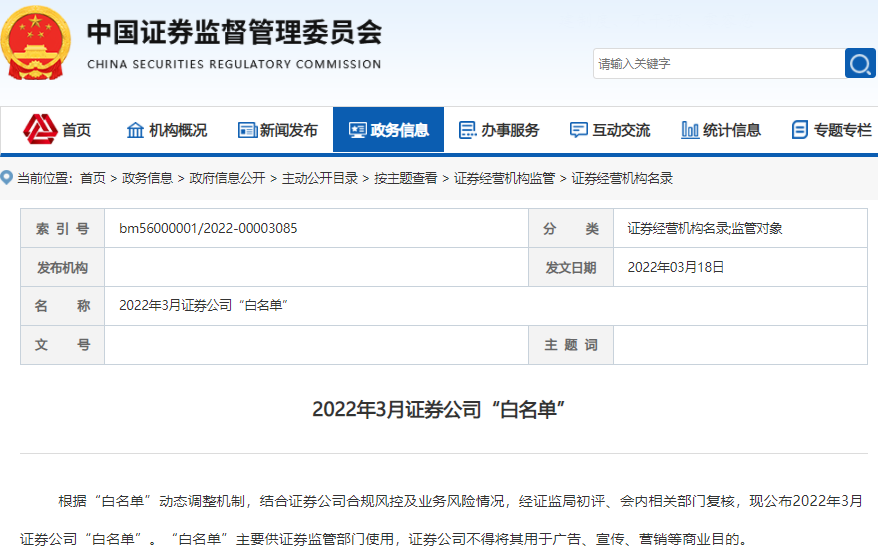878x555 pixels.
Task: Click the monitor icon beside 政务信息
Action: tap(357, 130)
